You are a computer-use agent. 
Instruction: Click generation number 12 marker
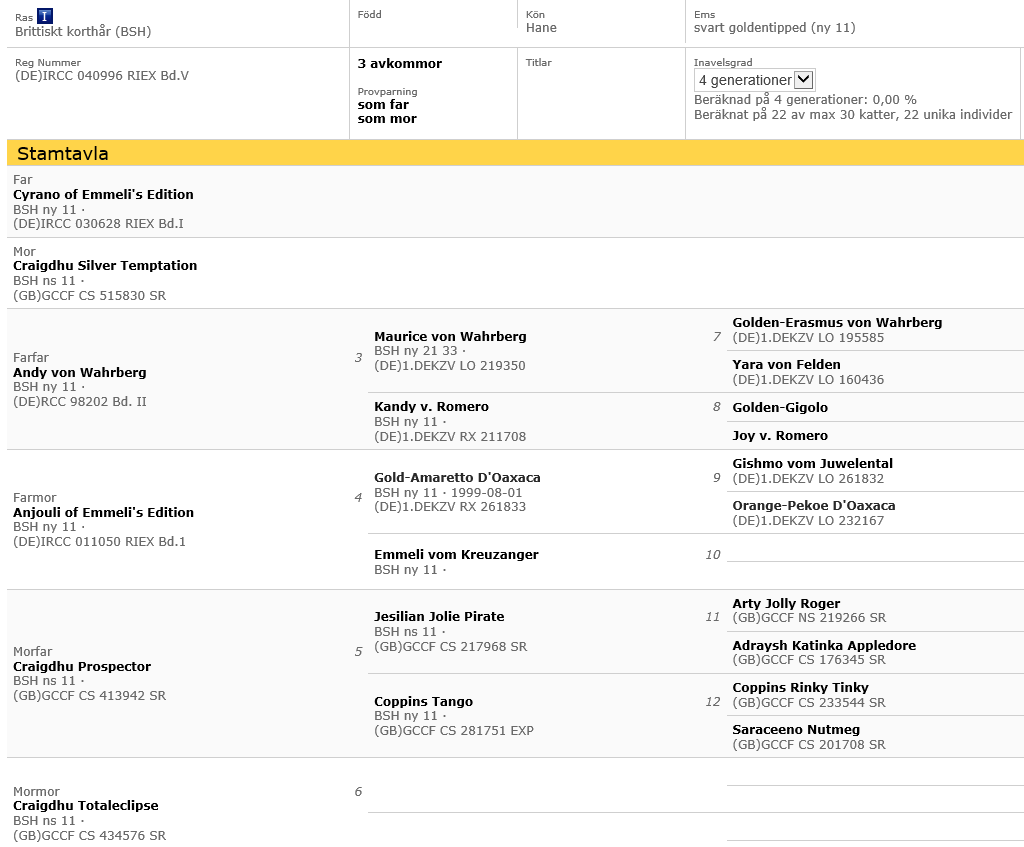pyautogui.click(x=712, y=702)
